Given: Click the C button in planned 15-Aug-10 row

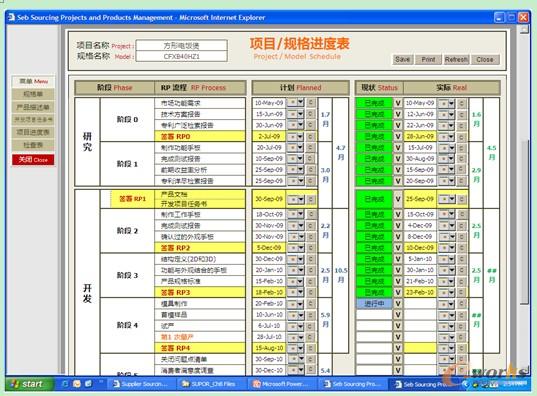Looking at the screenshot, I should [310, 348].
